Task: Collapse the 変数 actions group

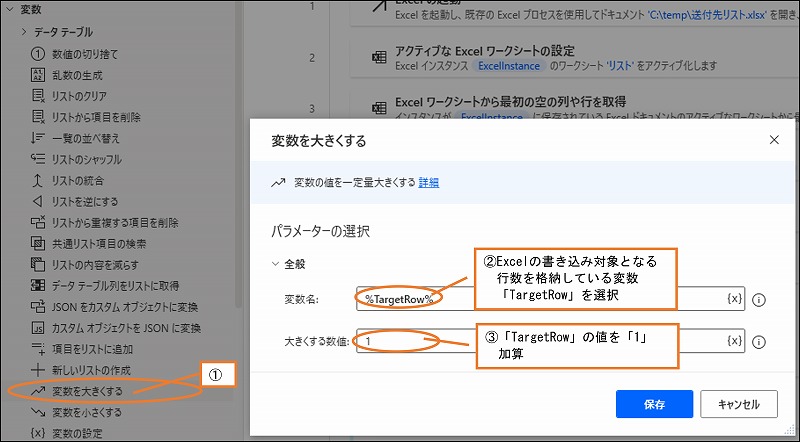Action: [10, 9]
